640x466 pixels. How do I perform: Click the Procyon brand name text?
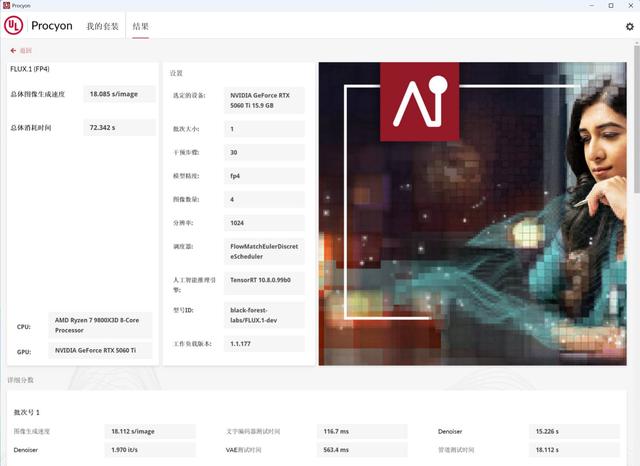click(x=52, y=26)
